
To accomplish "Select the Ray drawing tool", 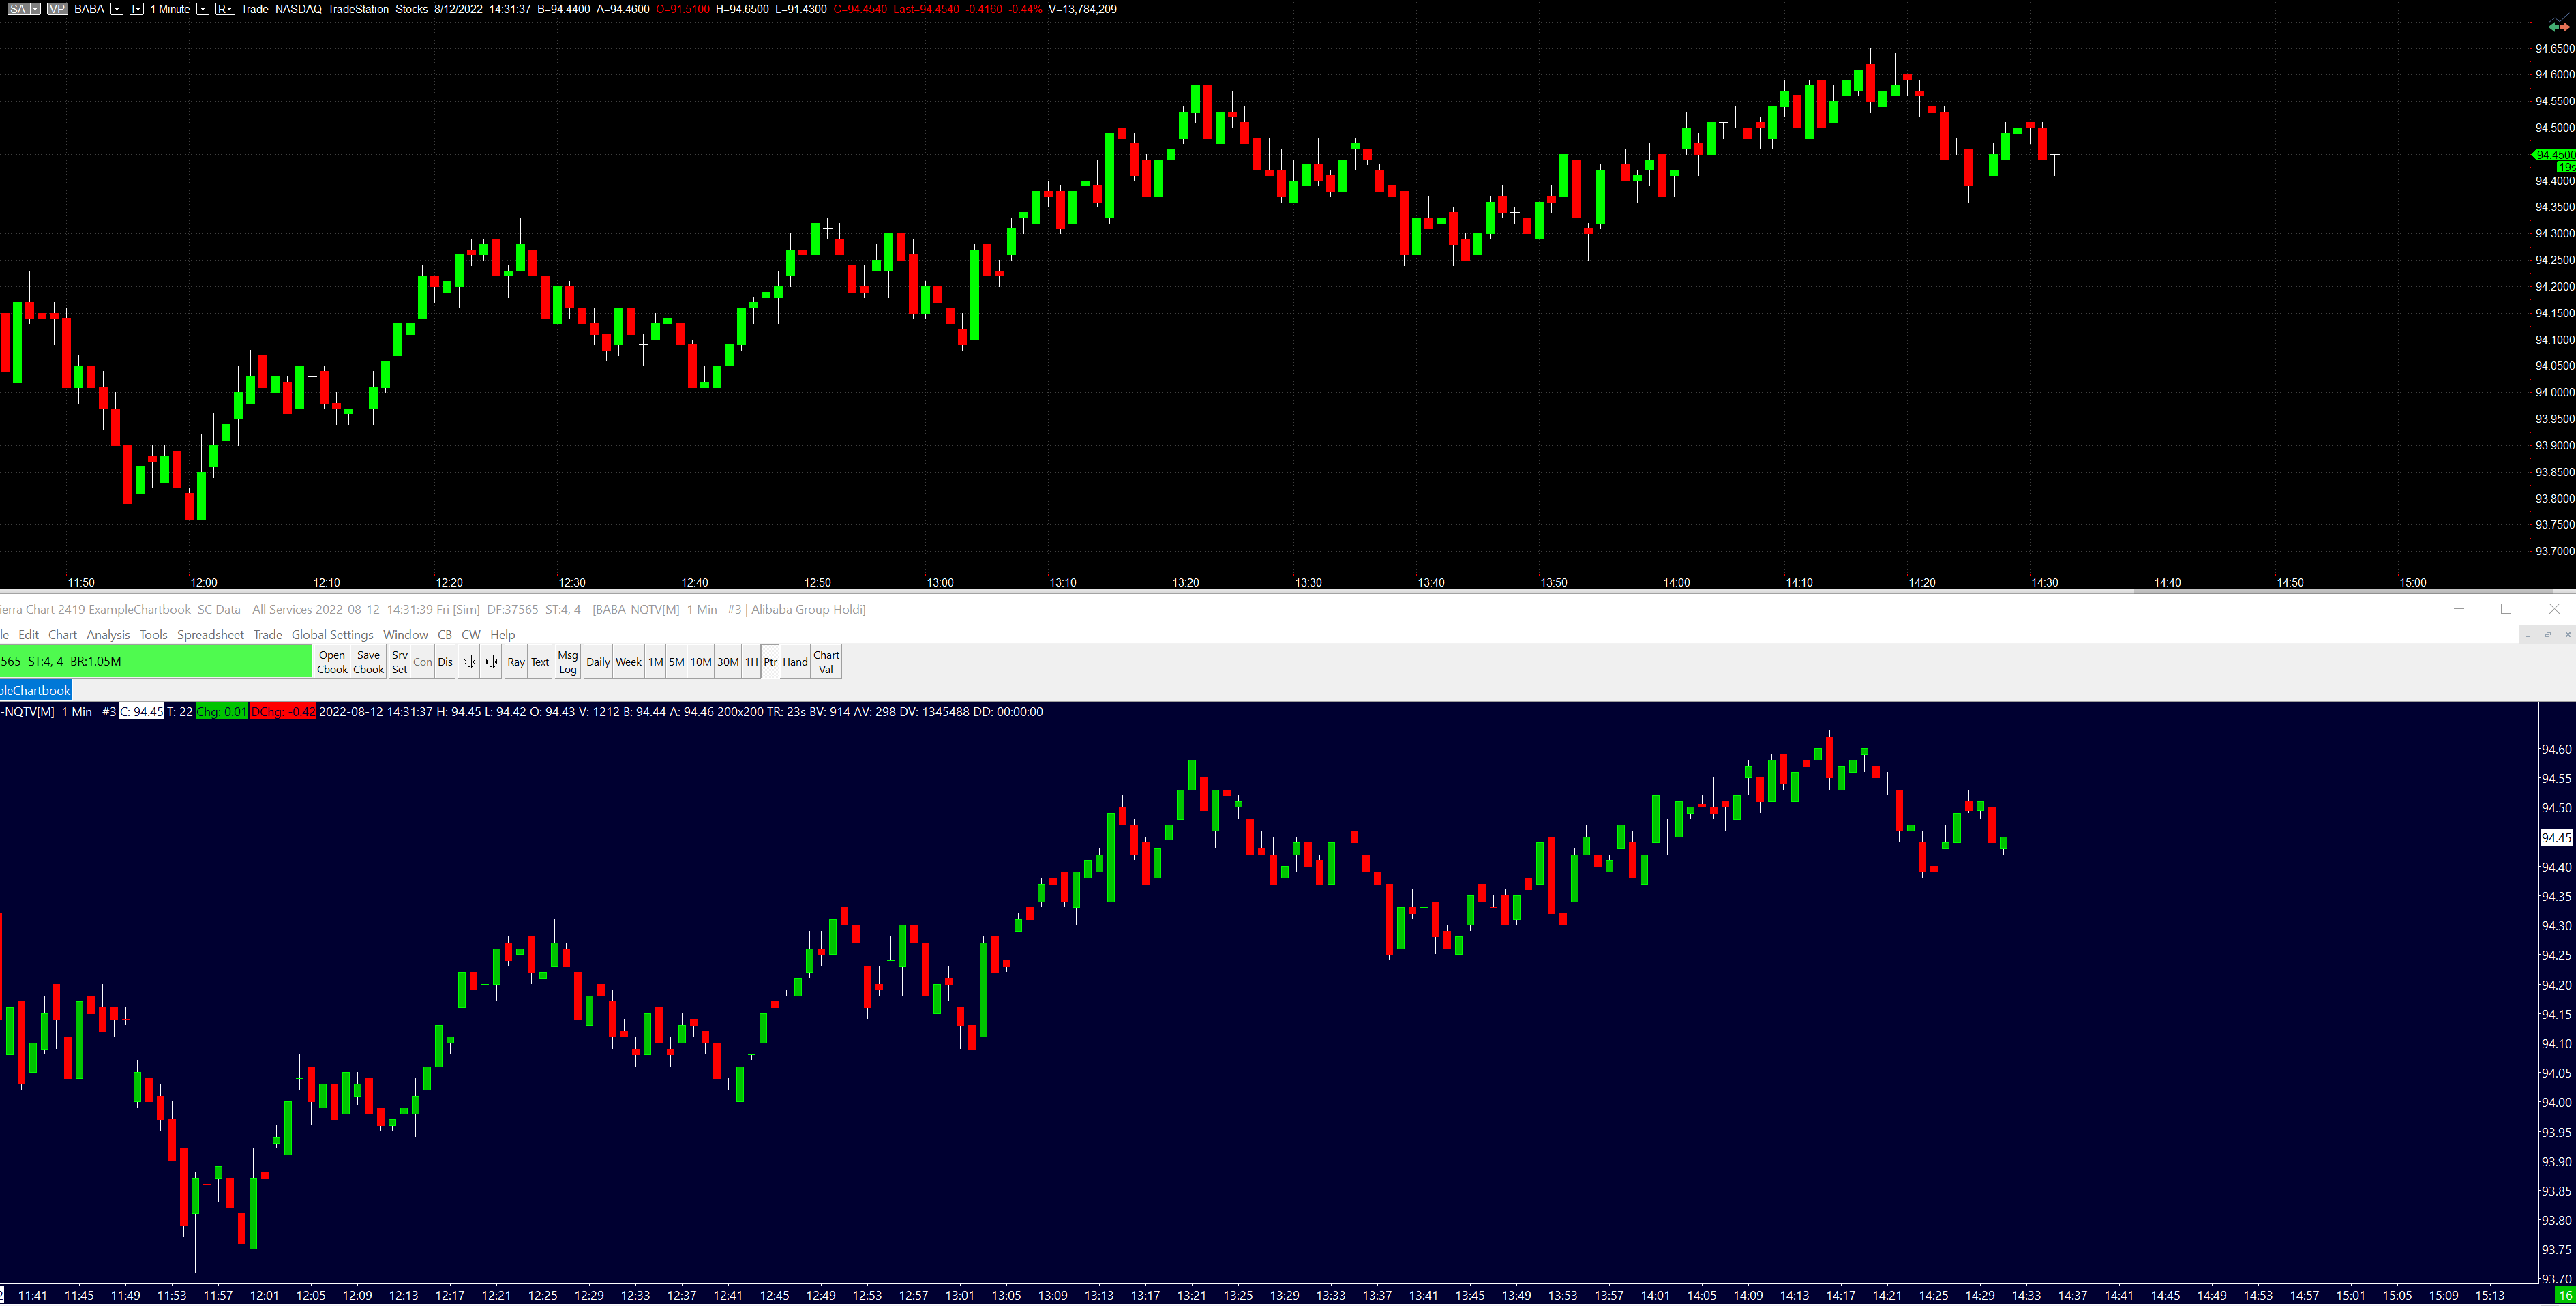I will click(x=516, y=662).
